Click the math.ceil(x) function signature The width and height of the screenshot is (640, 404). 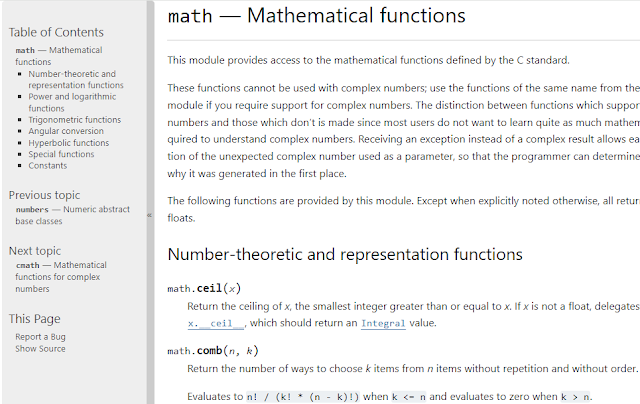pos(204,289)
